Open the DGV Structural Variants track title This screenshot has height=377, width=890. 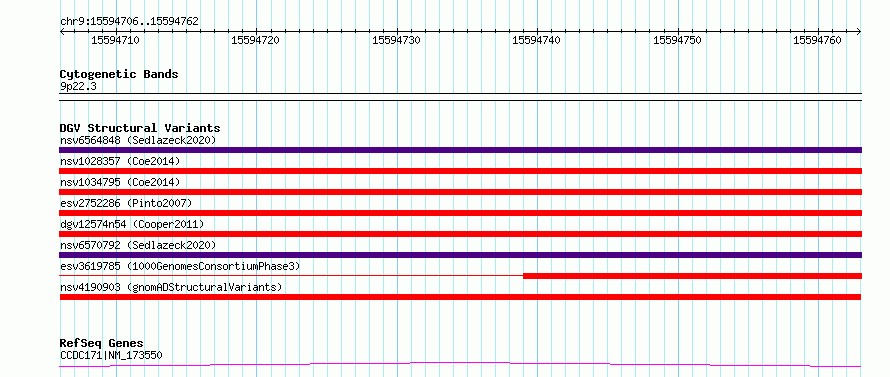[x=140, y=128]
